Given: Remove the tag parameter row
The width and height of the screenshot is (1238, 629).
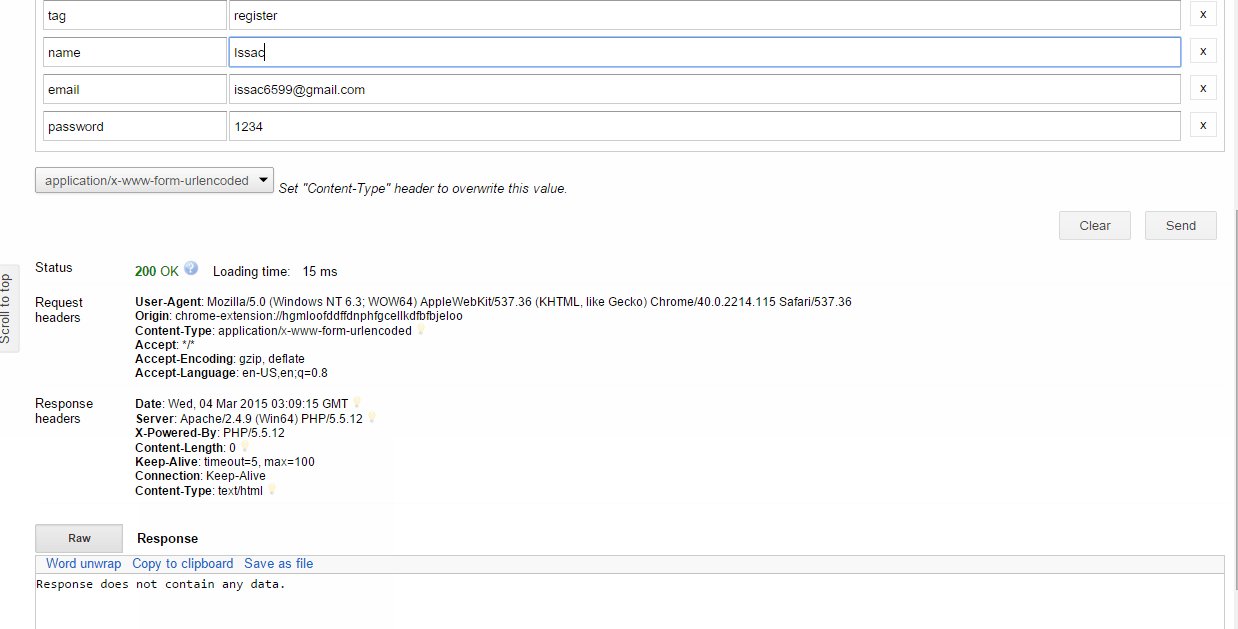Looking at the screenshot, I should point(1203,15).
